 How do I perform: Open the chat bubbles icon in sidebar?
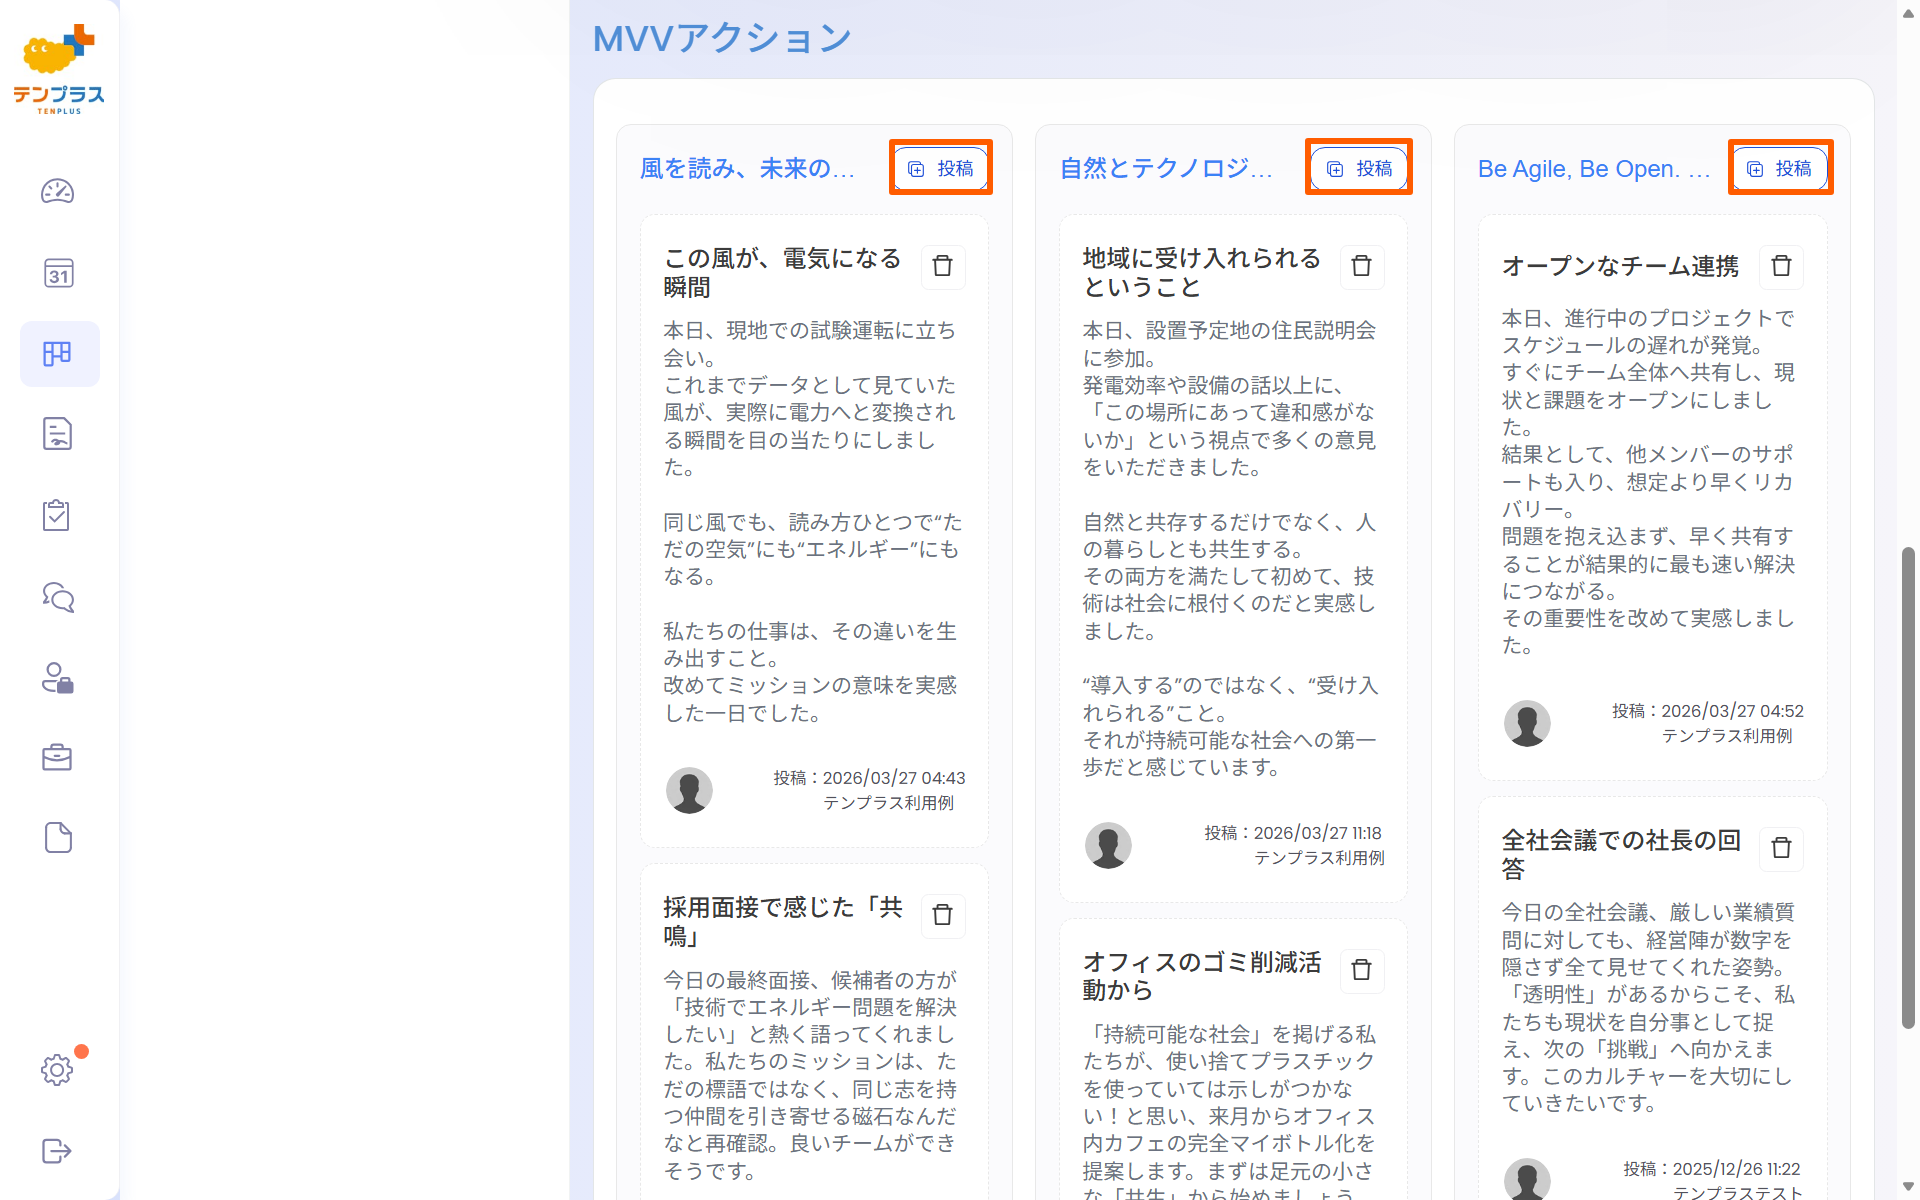pyautogui.click(x=58, y=597)
